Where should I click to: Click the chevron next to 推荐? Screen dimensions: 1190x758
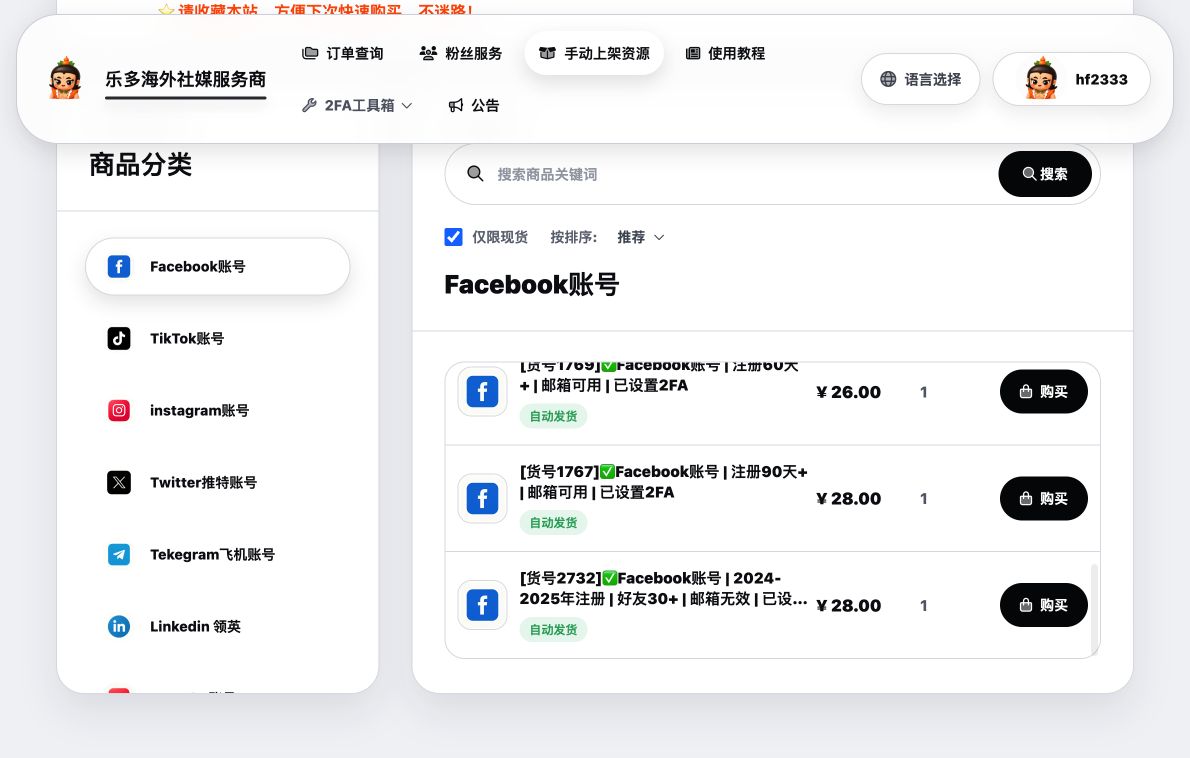point(659,237)
